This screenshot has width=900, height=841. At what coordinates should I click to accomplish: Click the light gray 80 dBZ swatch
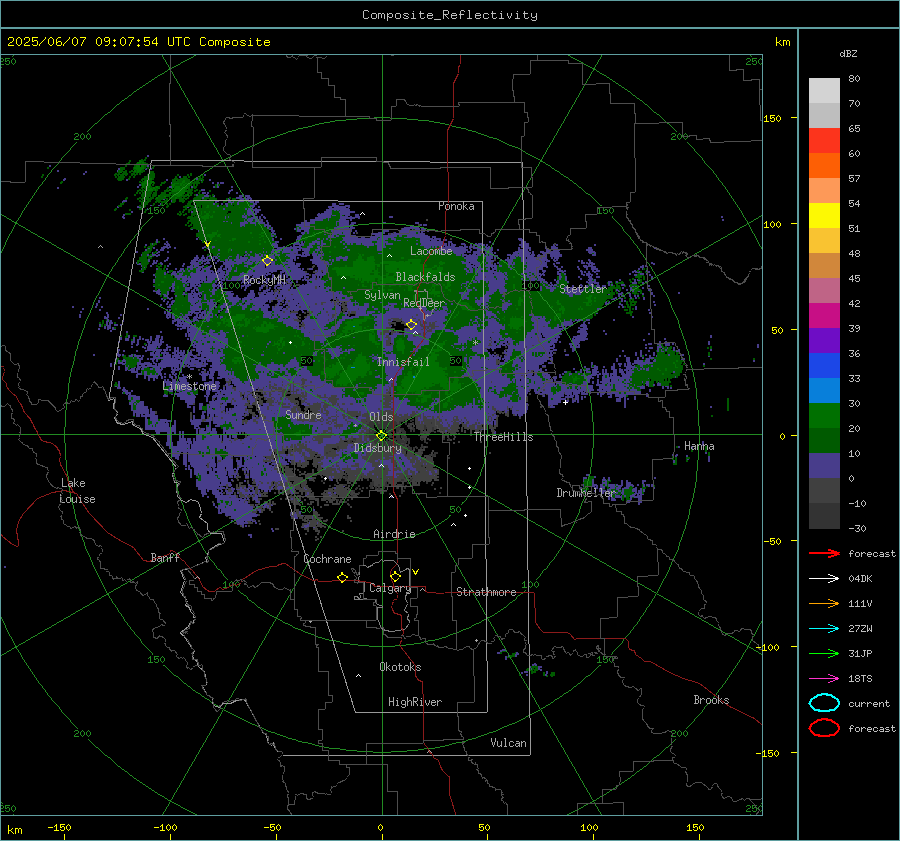(824, 90)
